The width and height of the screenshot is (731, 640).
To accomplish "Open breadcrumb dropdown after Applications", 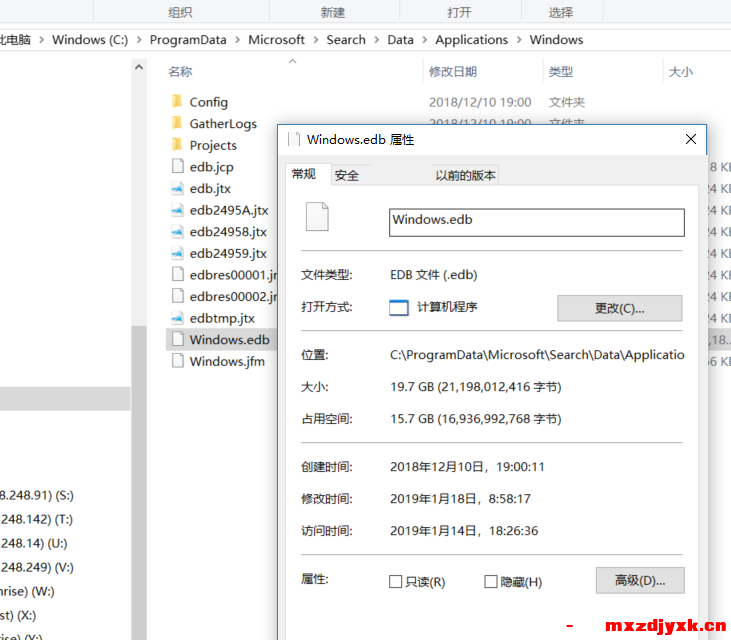I will pyautogui.click(x=519, y=40).
